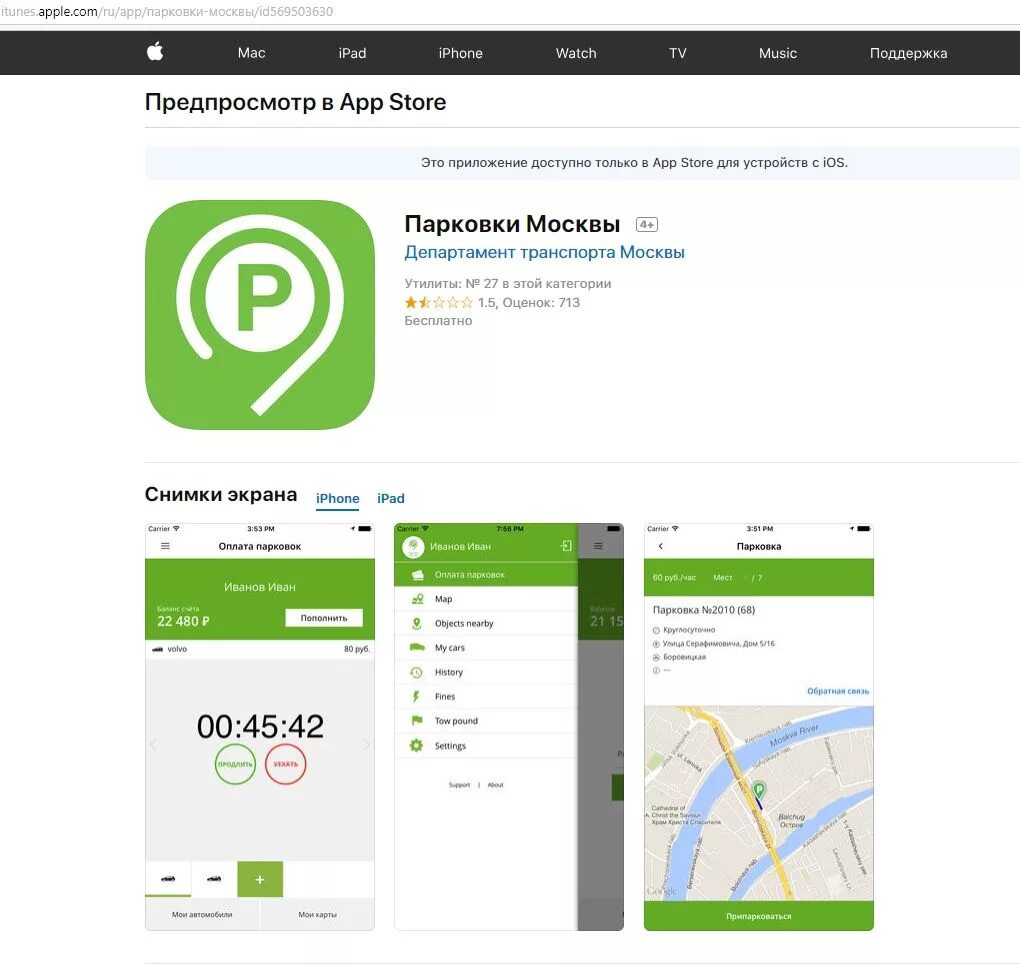Viewport: 1020px width, 966px height.
Task: Open the Mac section
Action: coord(251,53)
